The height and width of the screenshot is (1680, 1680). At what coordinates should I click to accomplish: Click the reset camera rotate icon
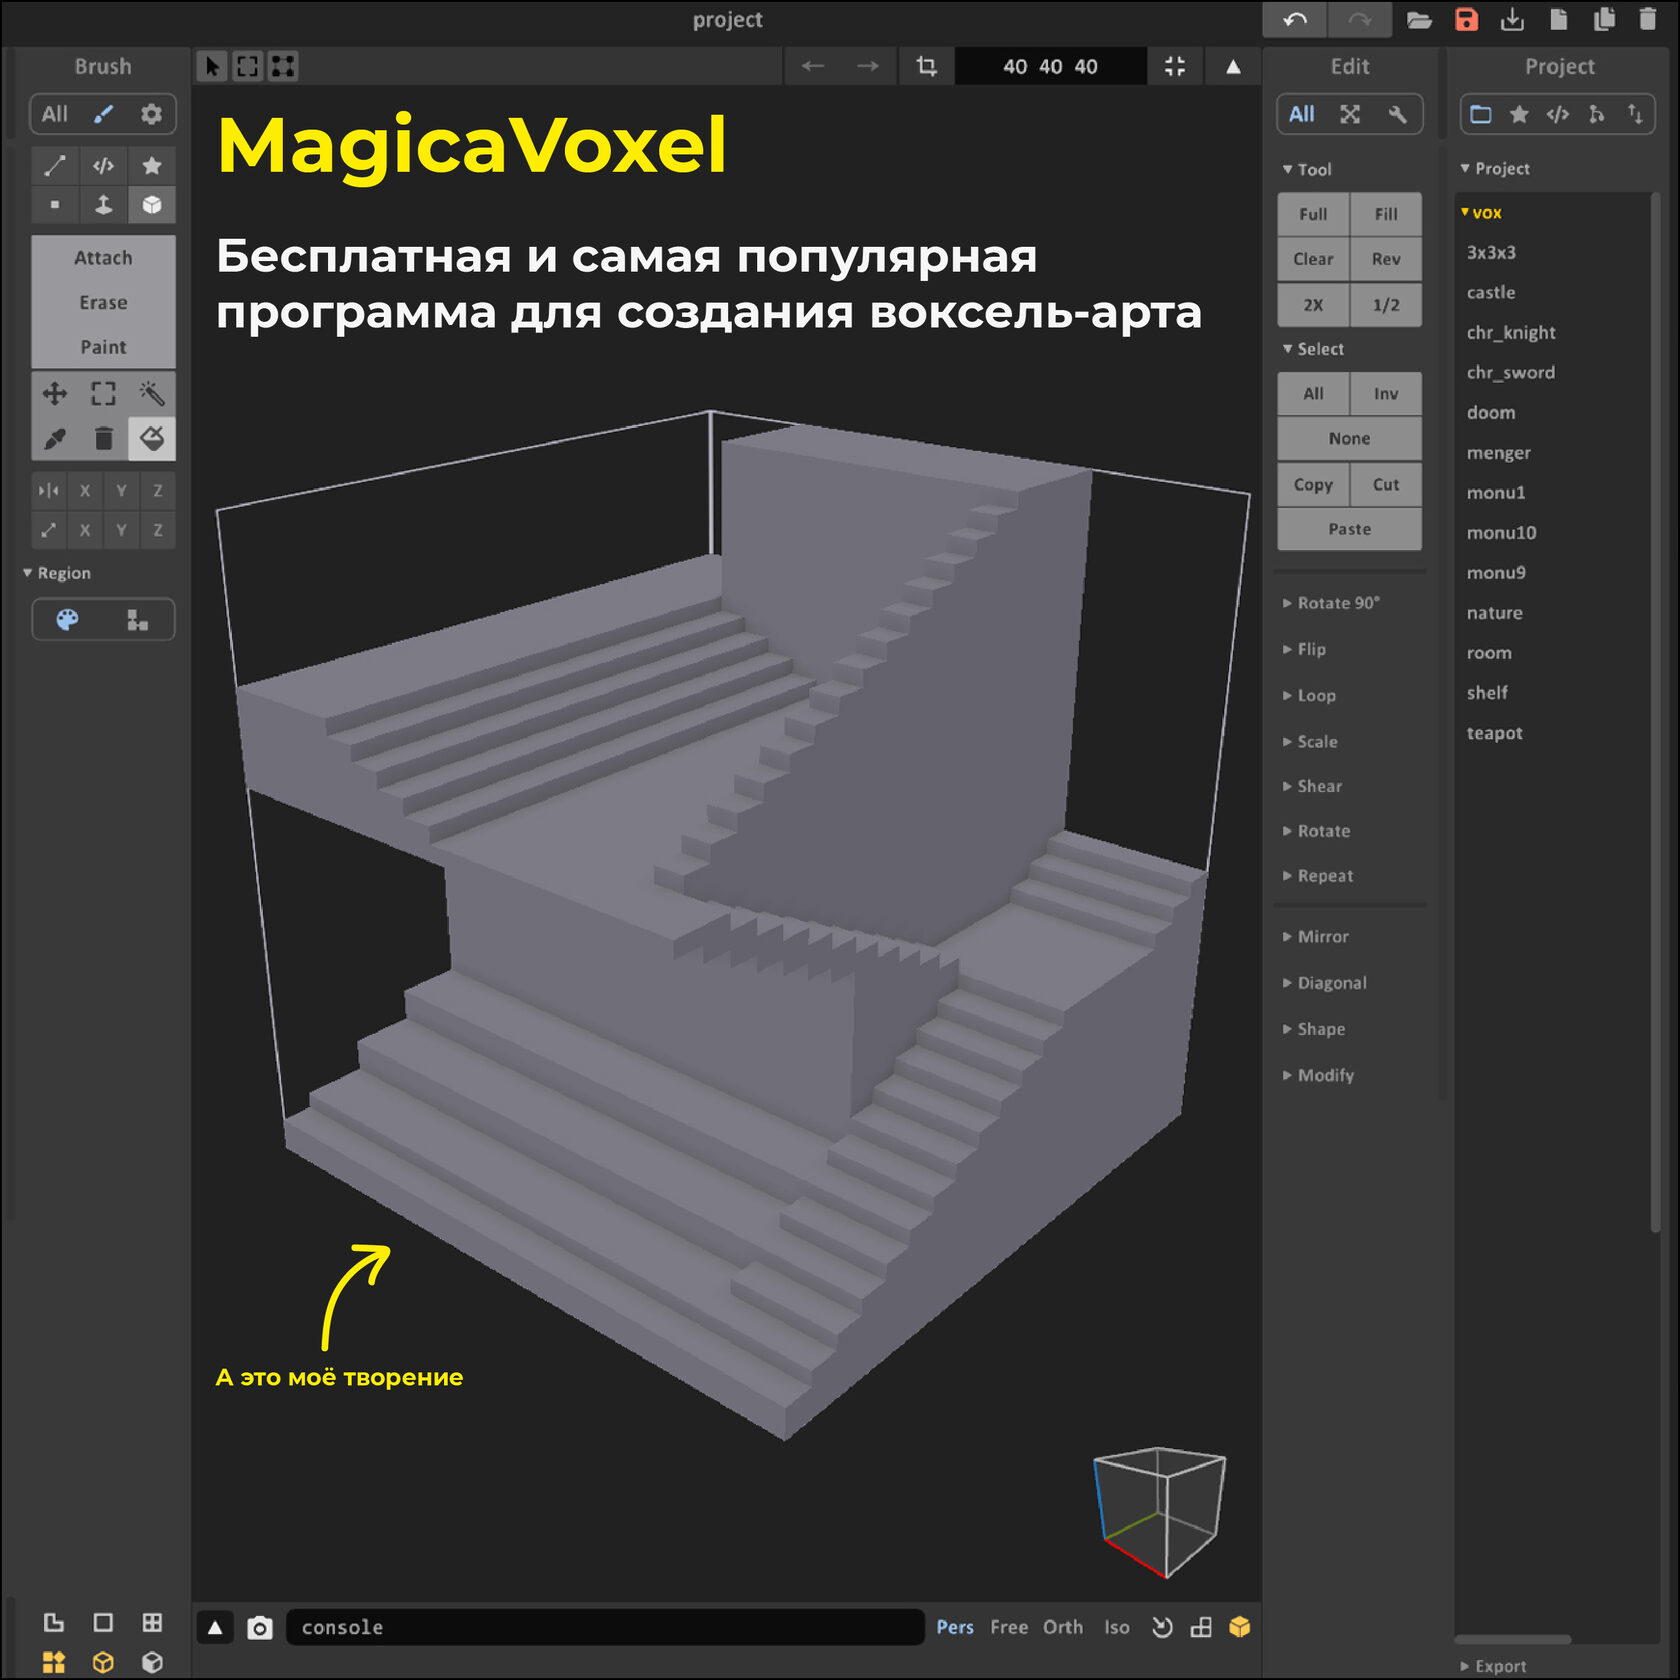(x=1162, y=1628)
